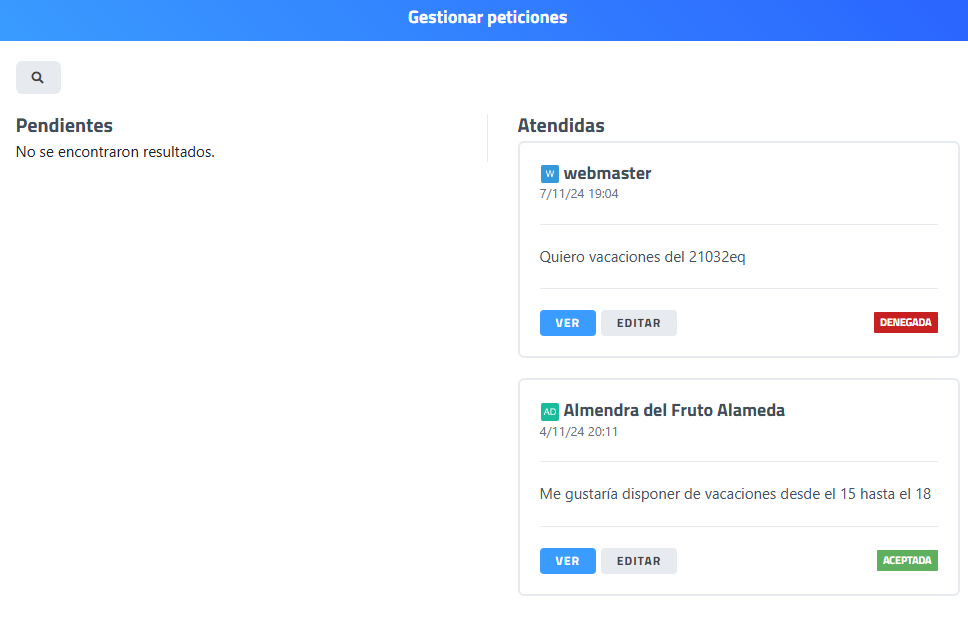This screenshot has height=620, width=968.
Task: Click the 4/11/24 20:11 timestamp
Action: tap(579, 432)
